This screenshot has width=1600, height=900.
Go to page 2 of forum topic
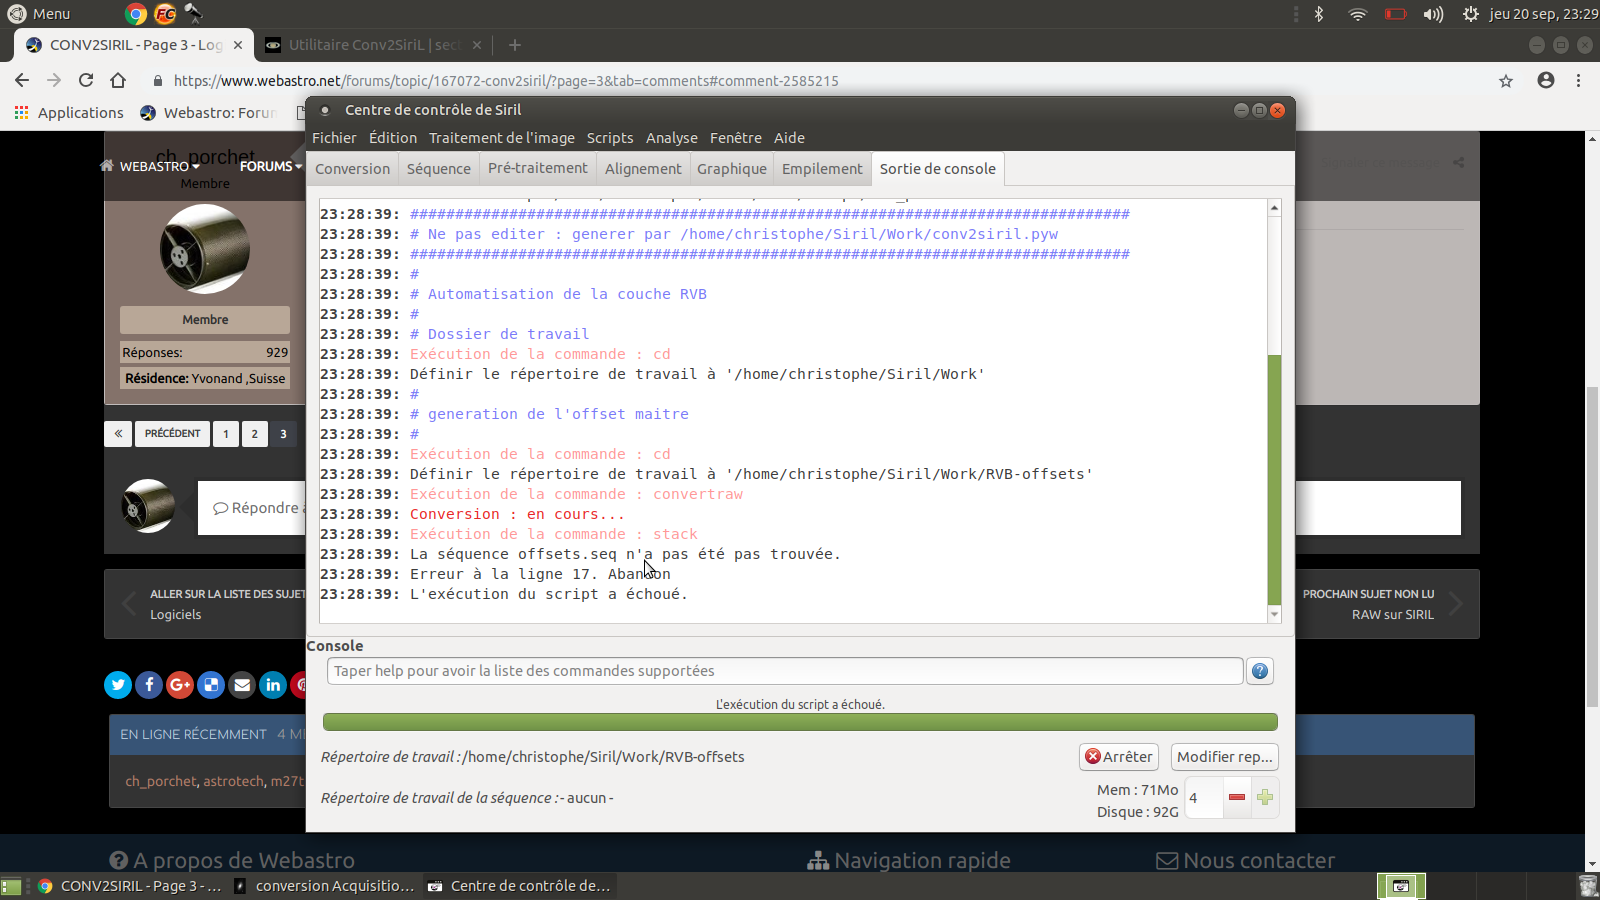(x=255, y=434)
